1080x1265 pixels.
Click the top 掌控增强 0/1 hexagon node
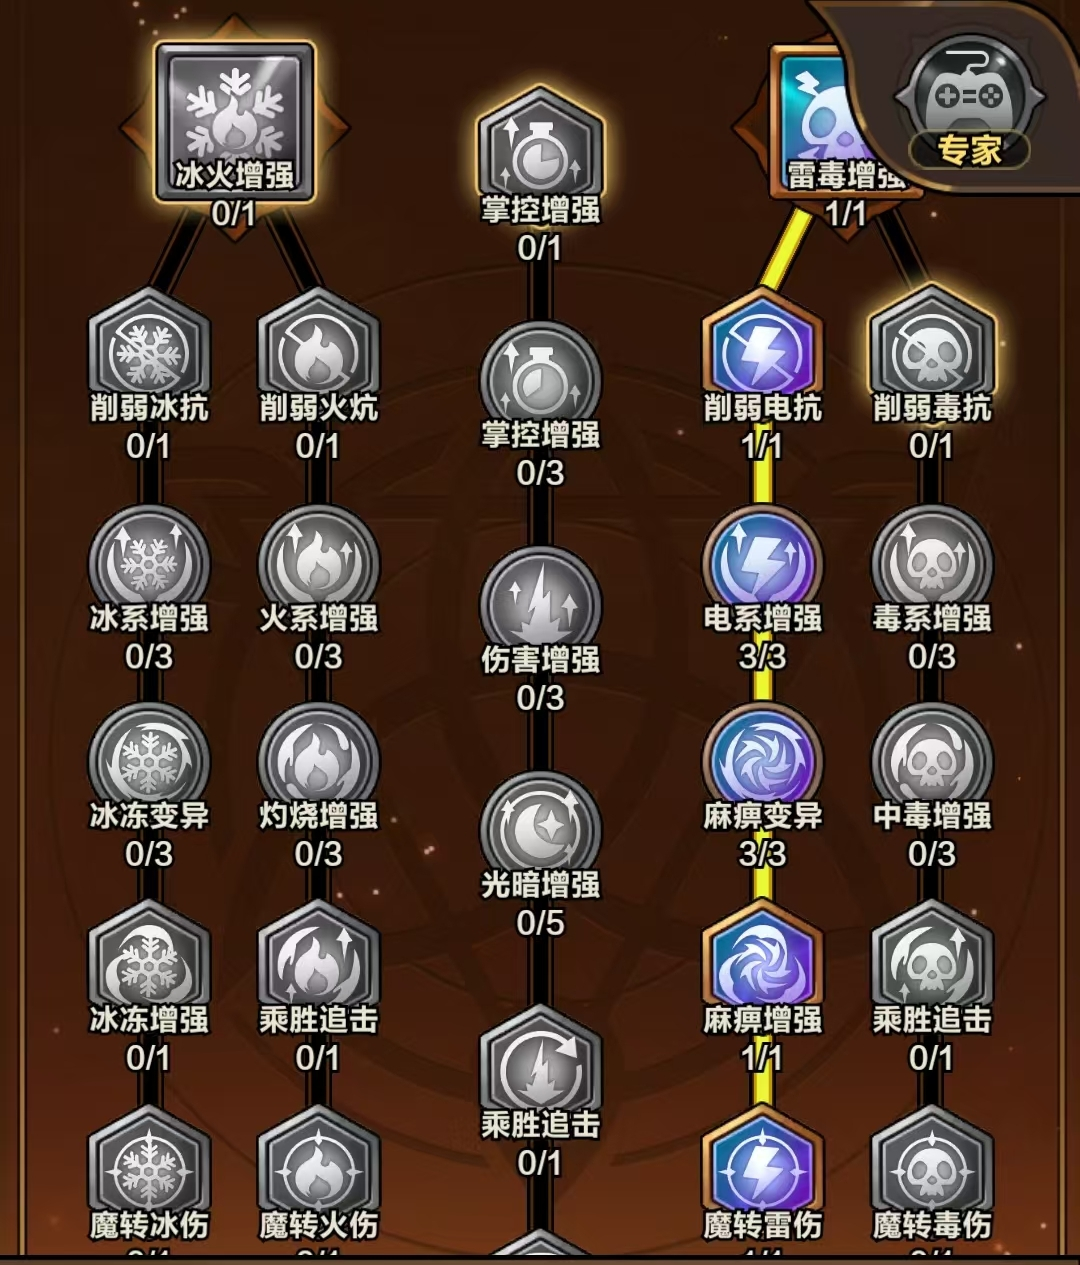540,150
